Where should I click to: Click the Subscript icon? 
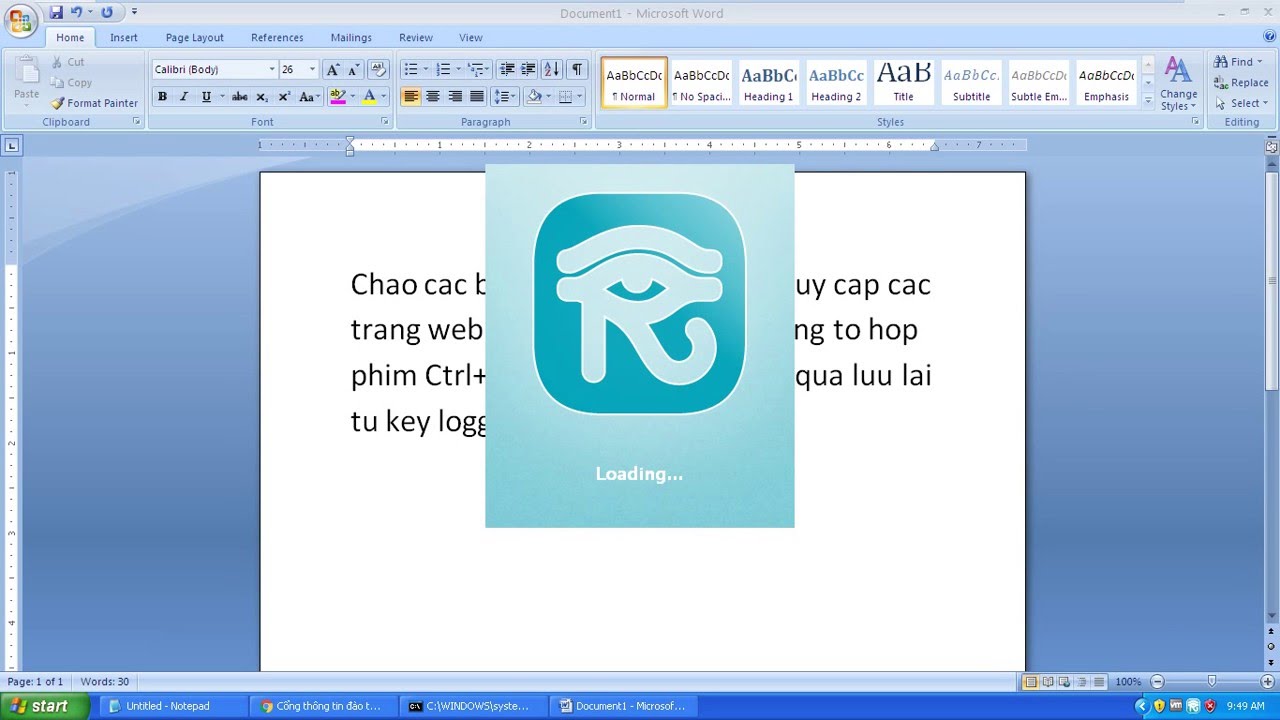[262, 97]
